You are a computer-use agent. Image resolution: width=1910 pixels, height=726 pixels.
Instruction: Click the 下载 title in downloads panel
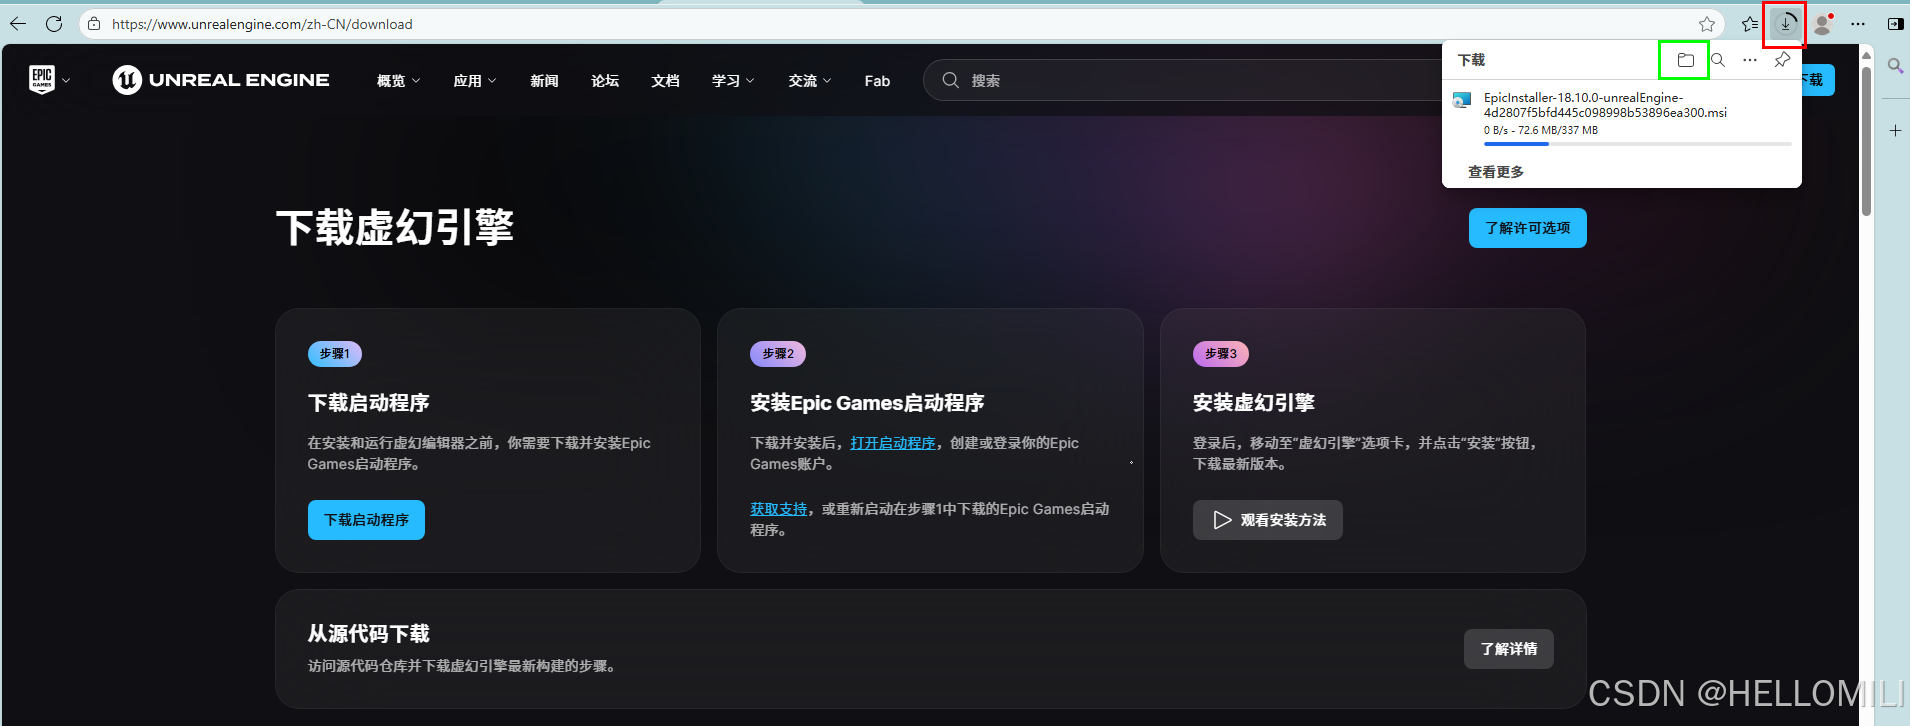(1471, 60)
